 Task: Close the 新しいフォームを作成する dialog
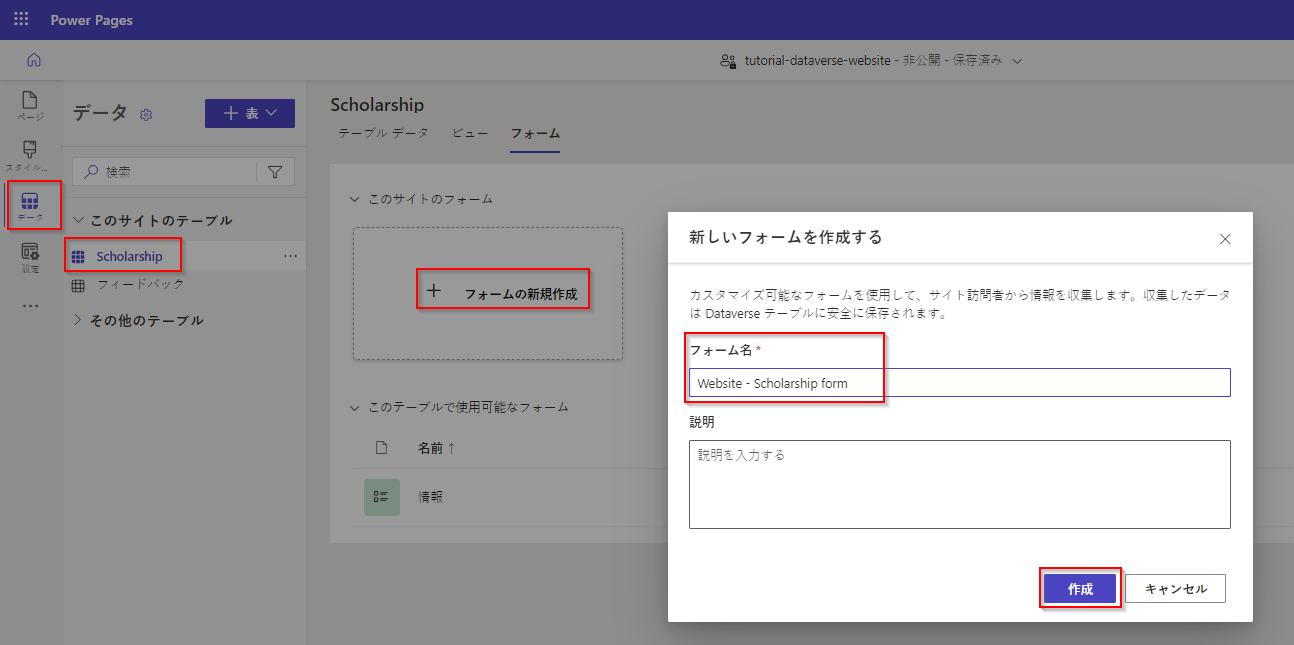pos(1225,239)
